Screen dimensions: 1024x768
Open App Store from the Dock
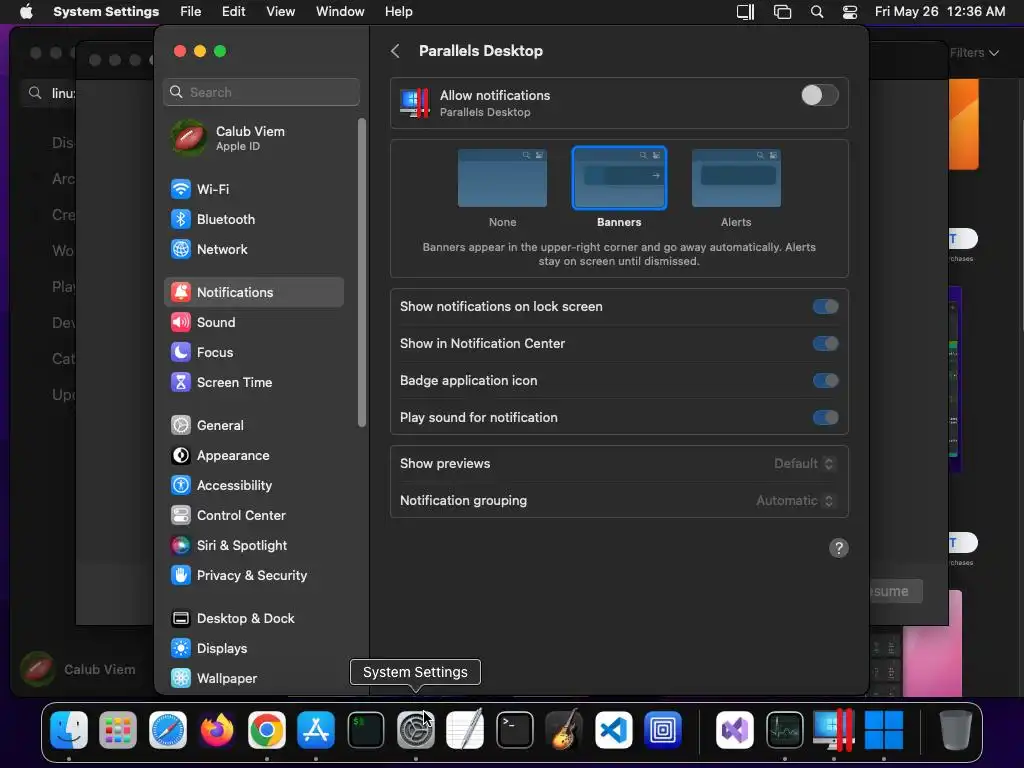coord(316,729)
